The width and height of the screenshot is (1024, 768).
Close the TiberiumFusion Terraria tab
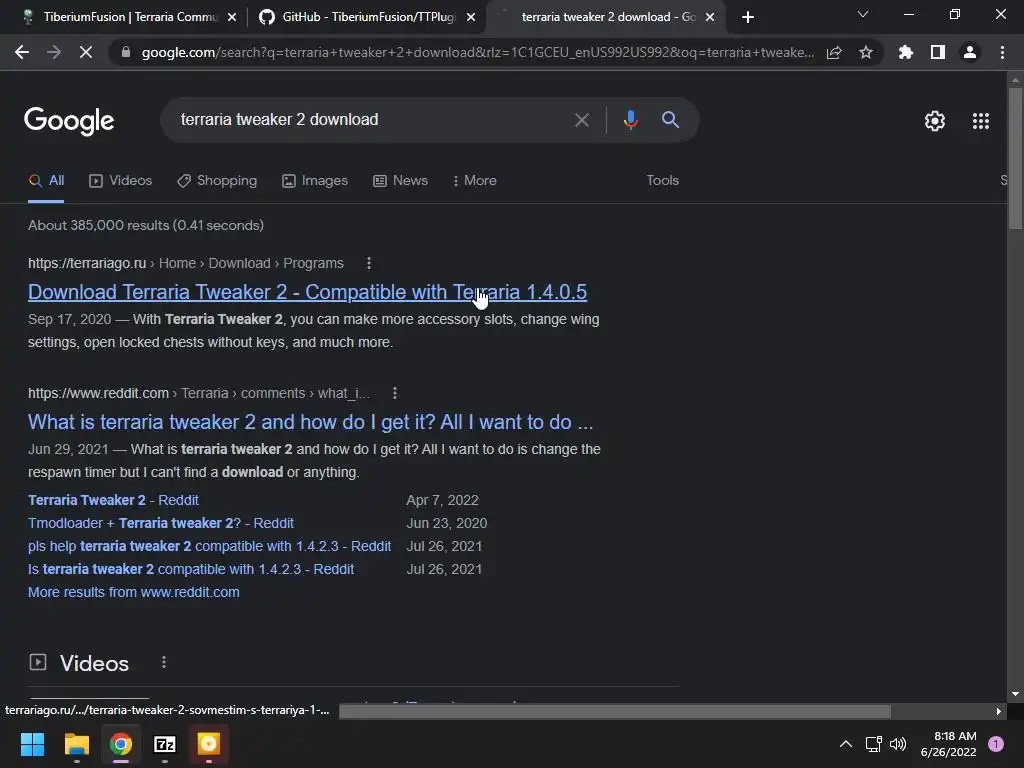(232, 17)
